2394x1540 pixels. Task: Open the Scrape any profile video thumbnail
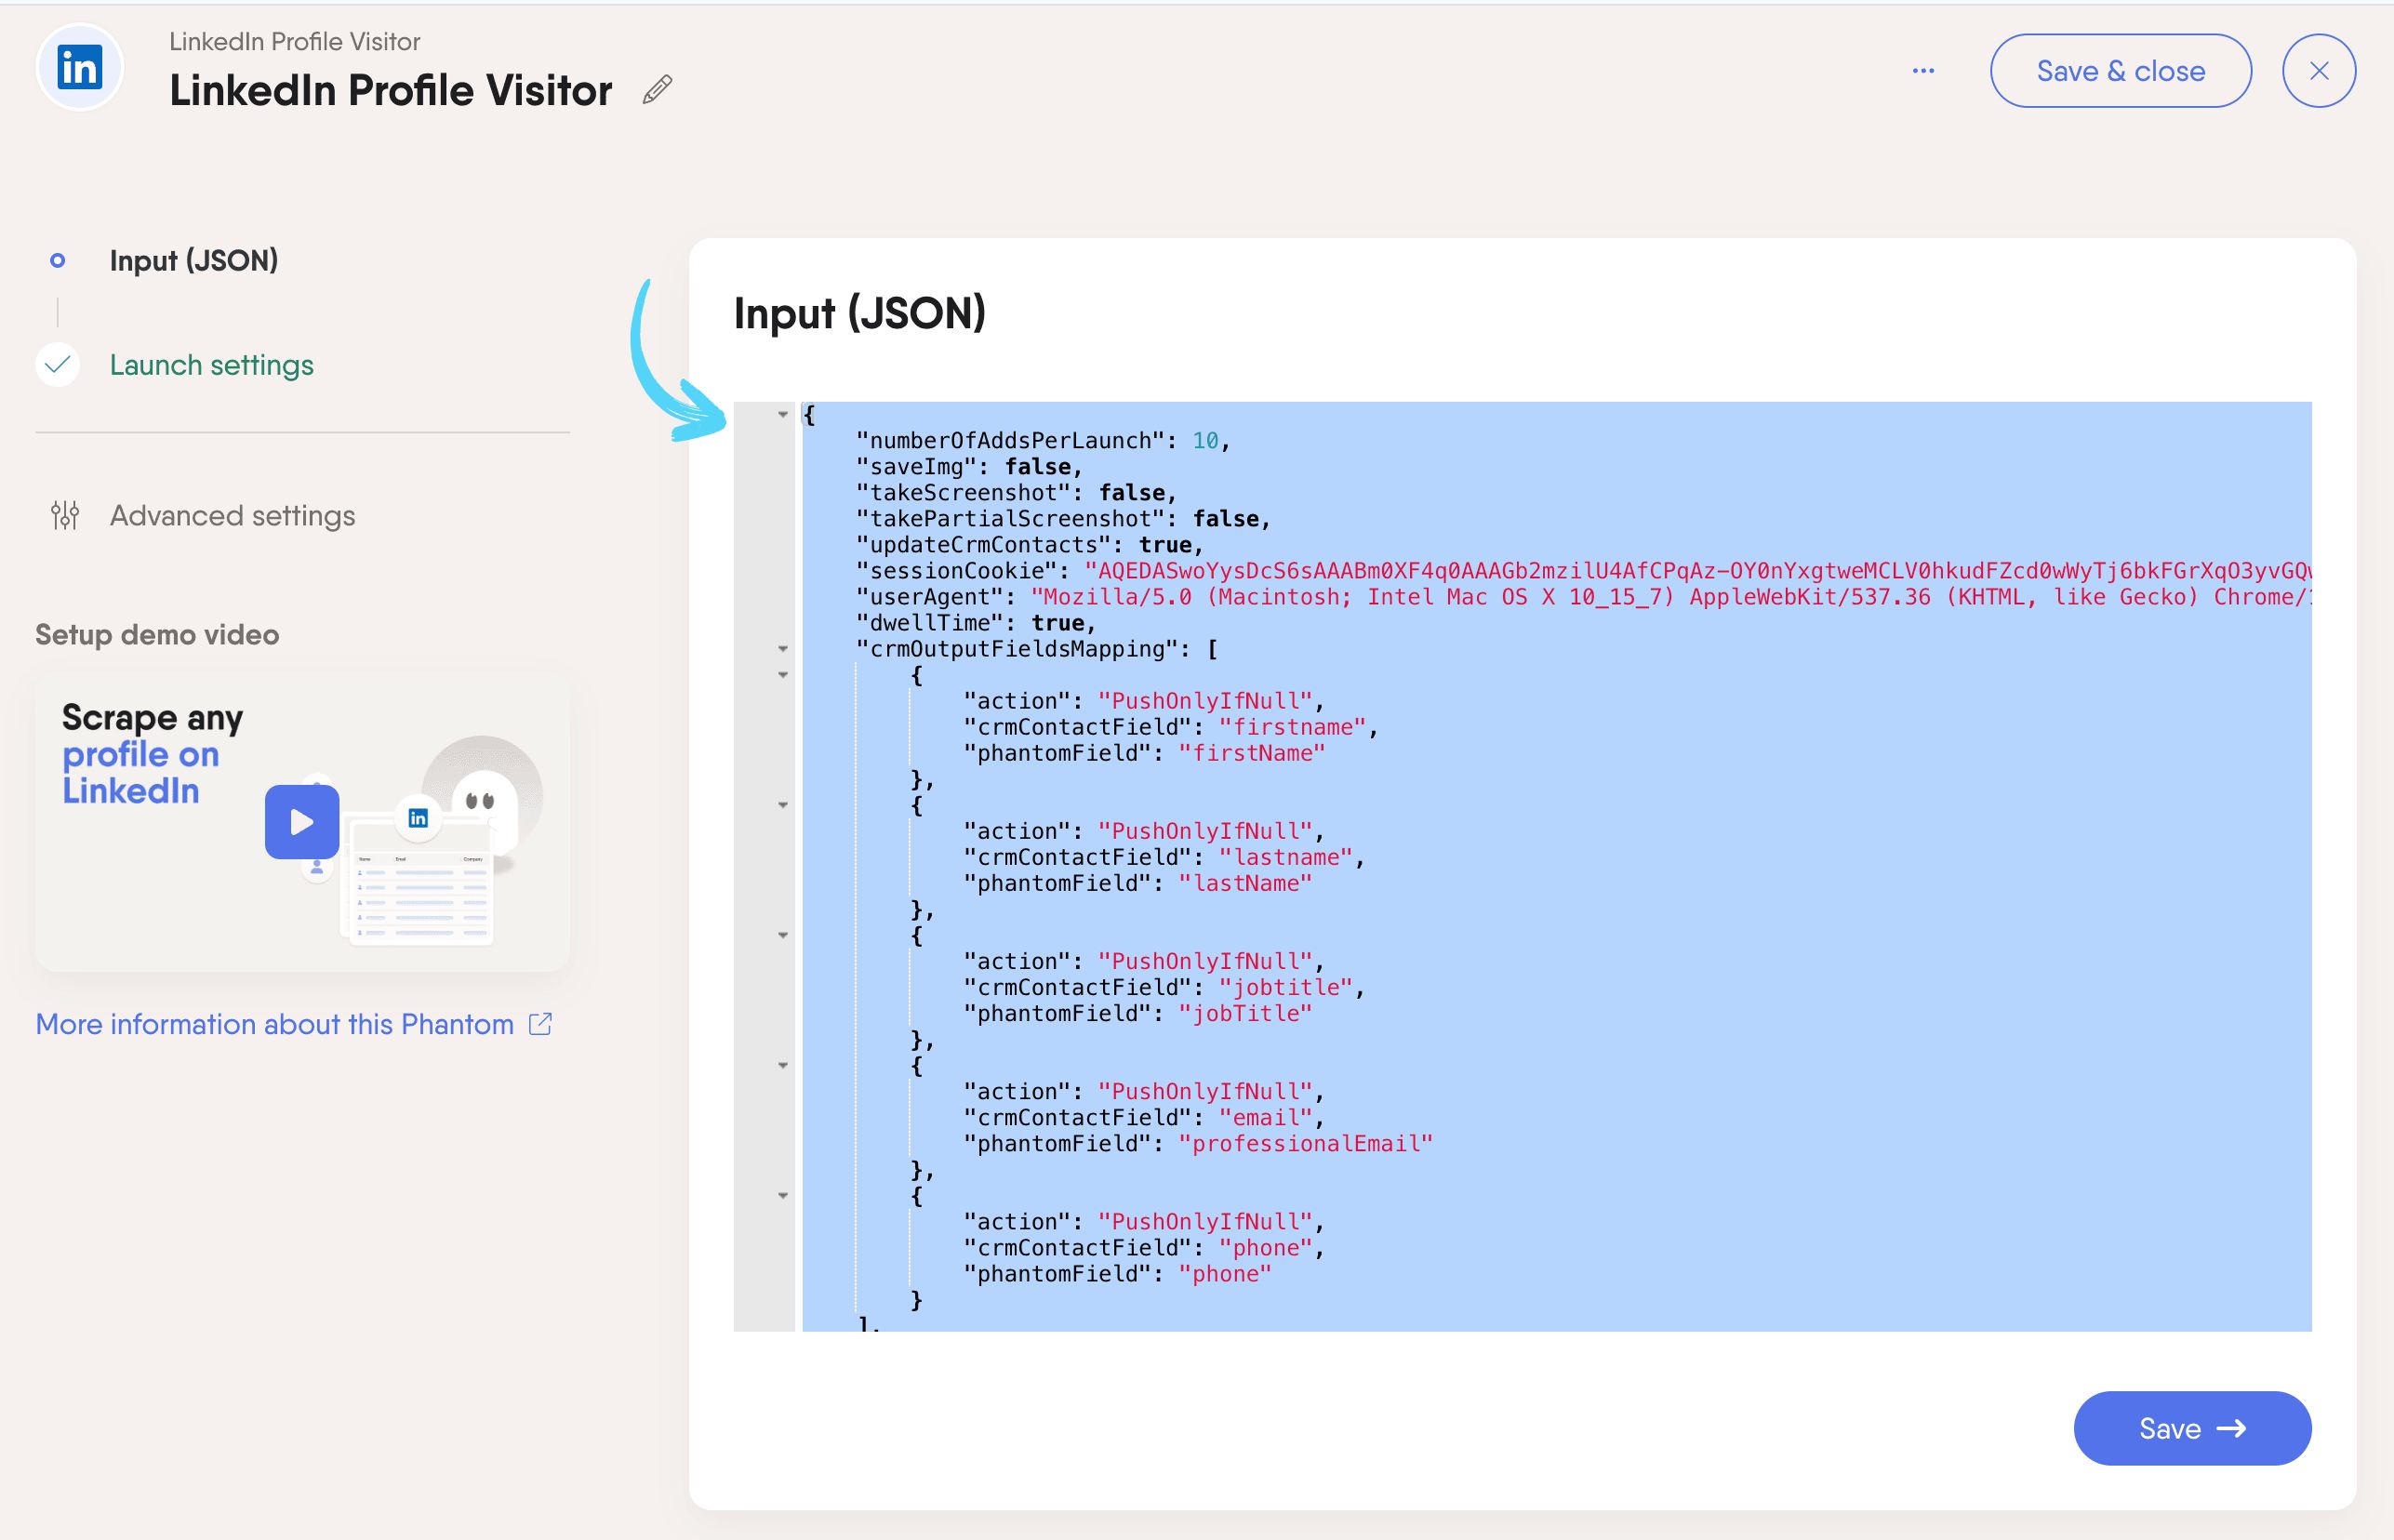(x=303, y=821)
